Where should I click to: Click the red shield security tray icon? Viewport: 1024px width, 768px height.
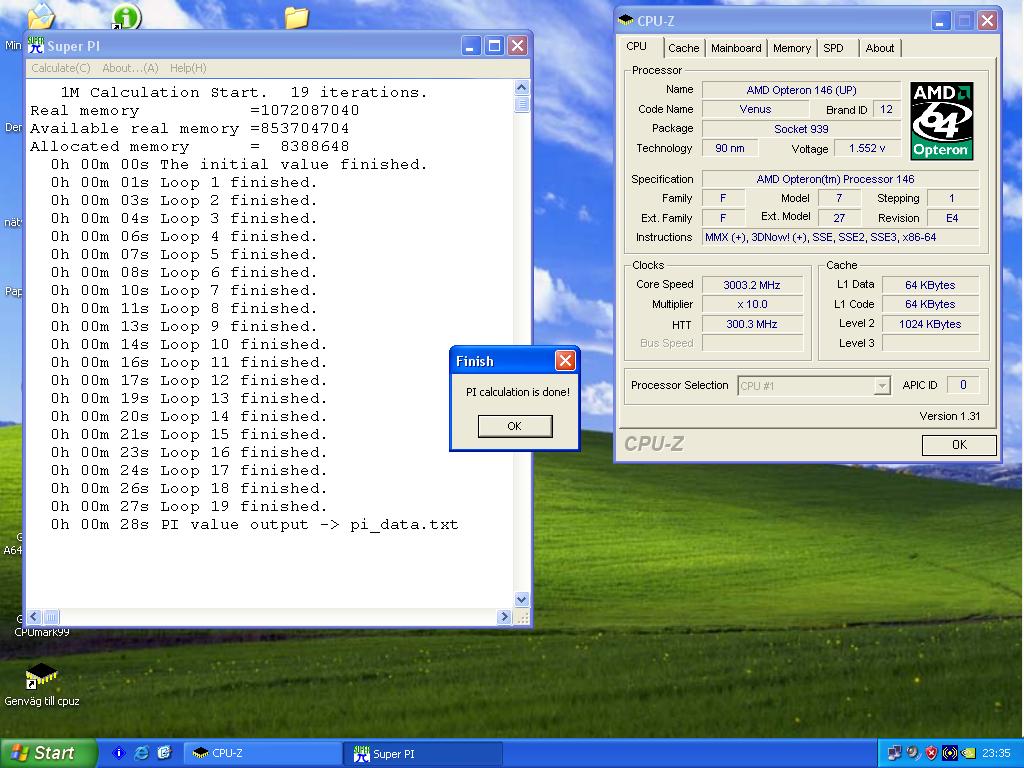click(931, 753)
